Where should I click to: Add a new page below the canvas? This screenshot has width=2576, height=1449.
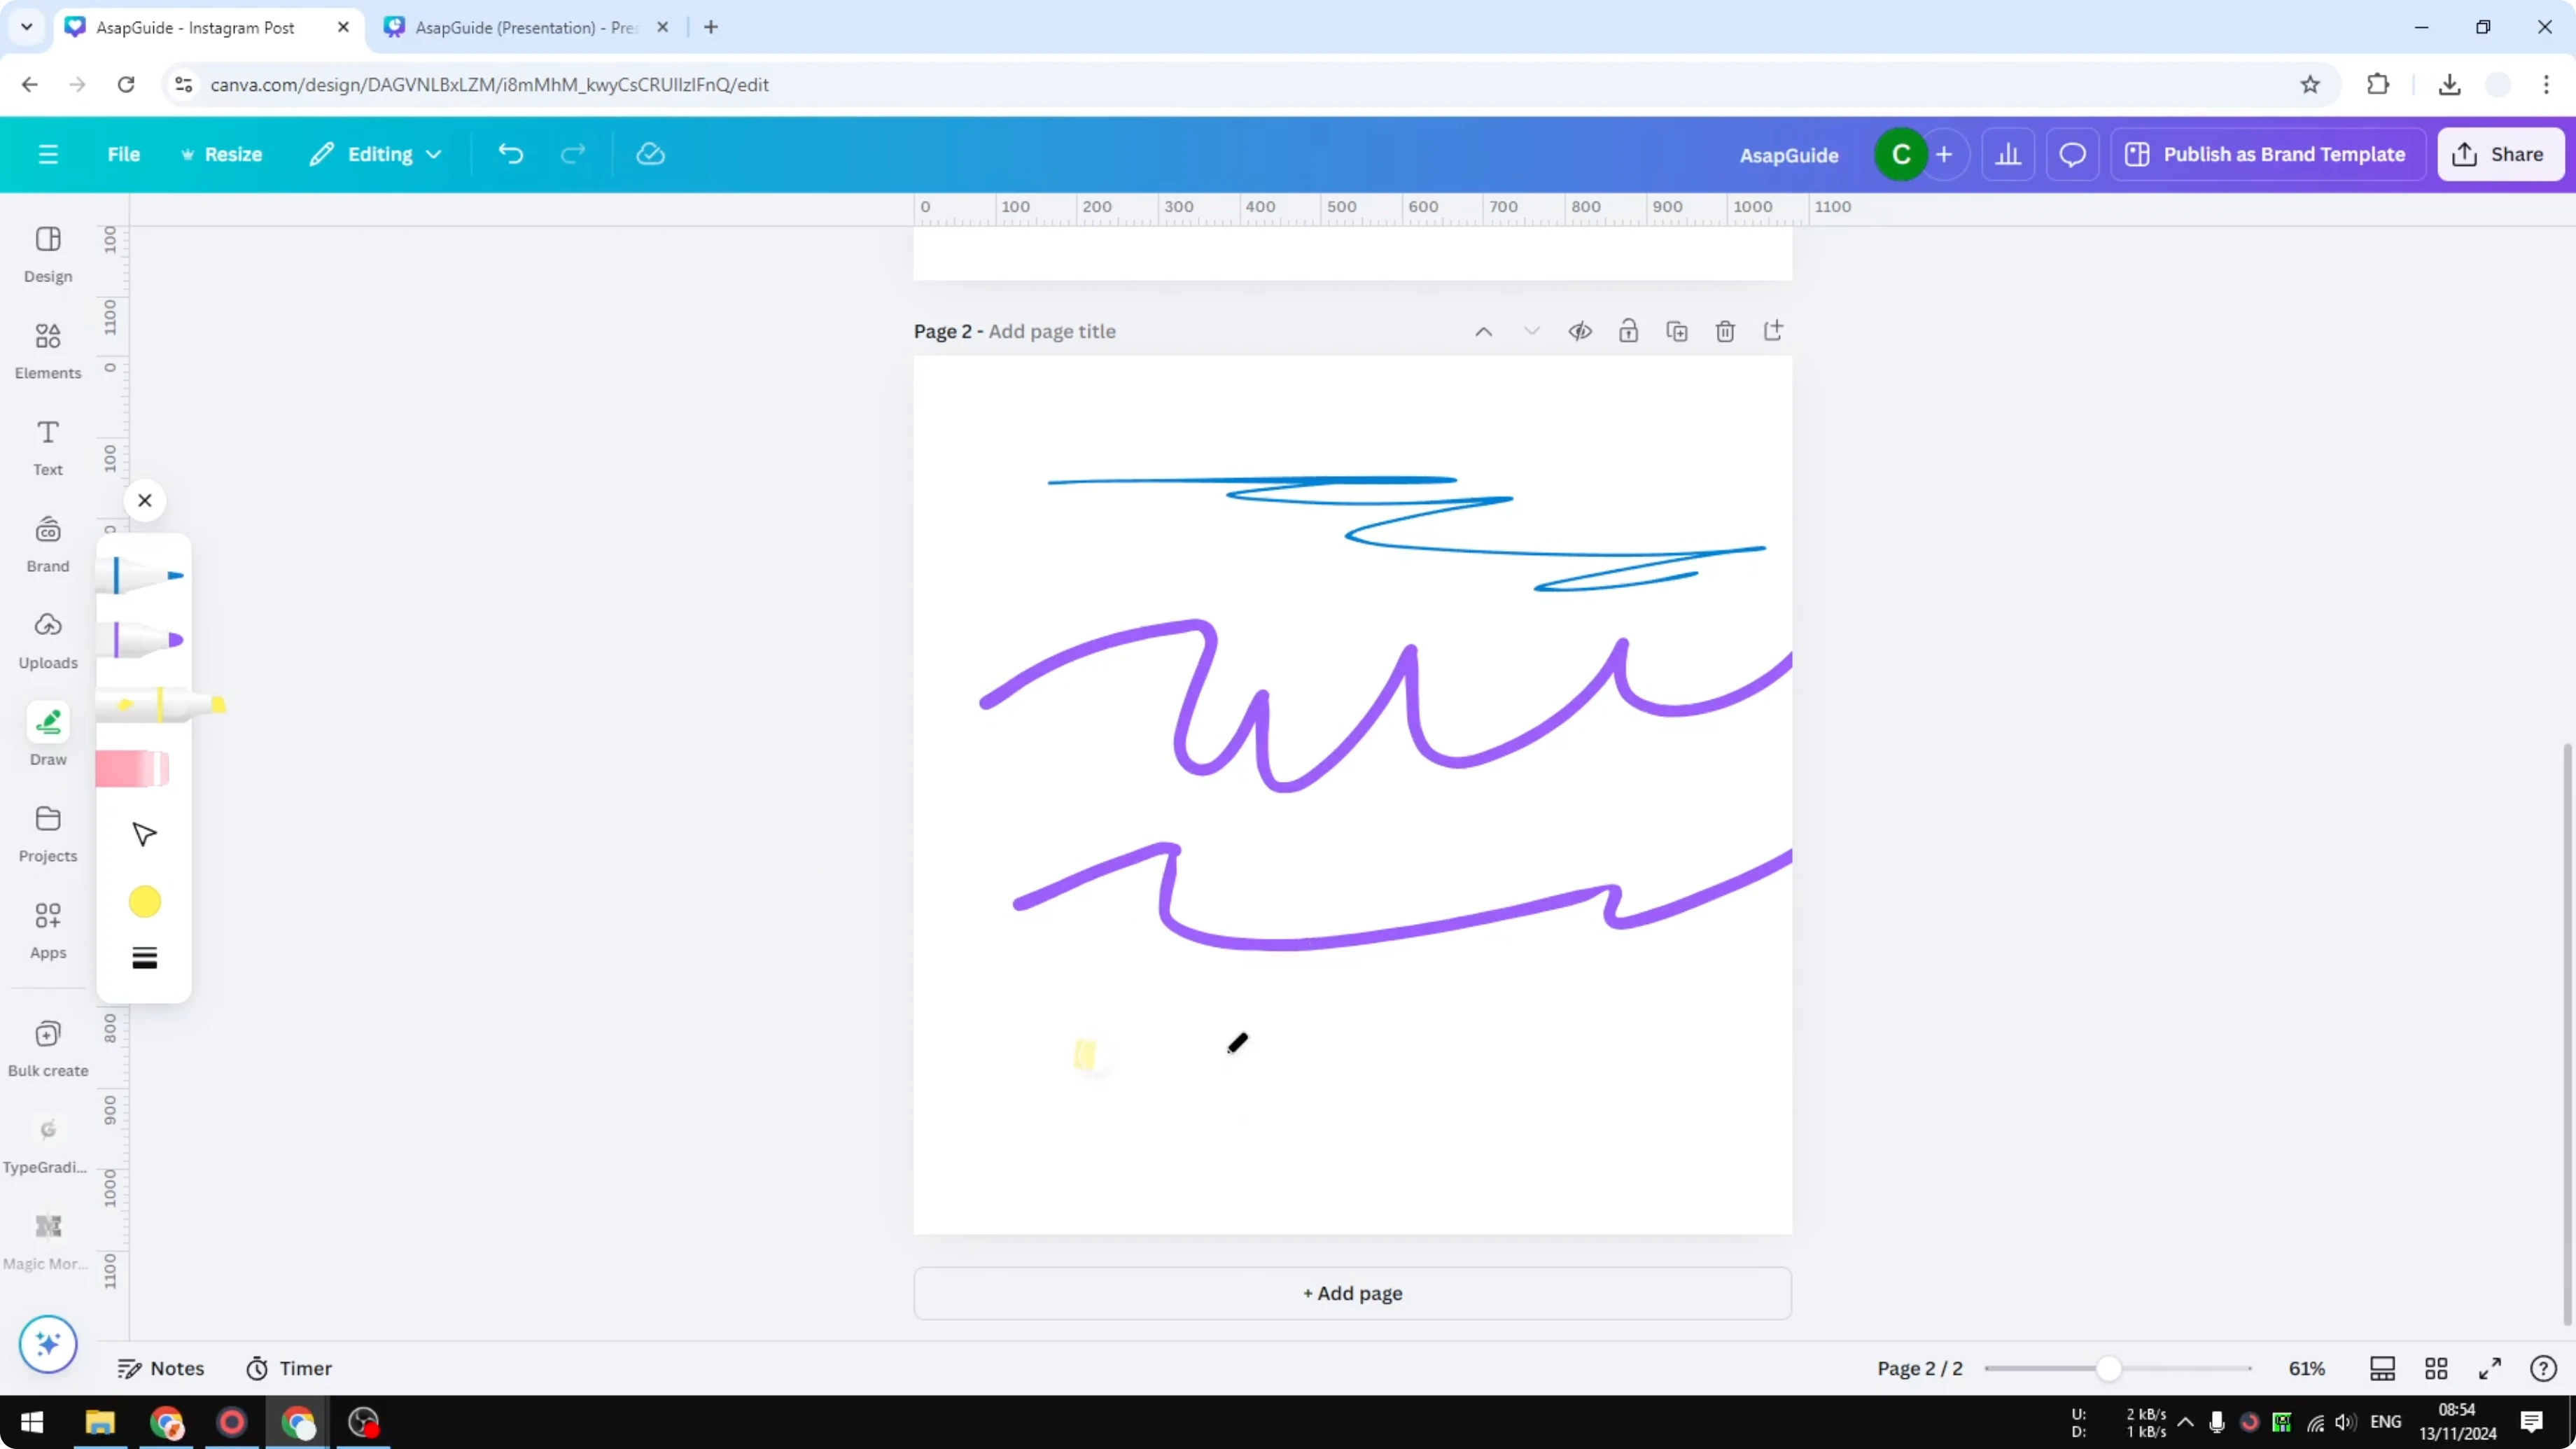tap(1351, 1293)
